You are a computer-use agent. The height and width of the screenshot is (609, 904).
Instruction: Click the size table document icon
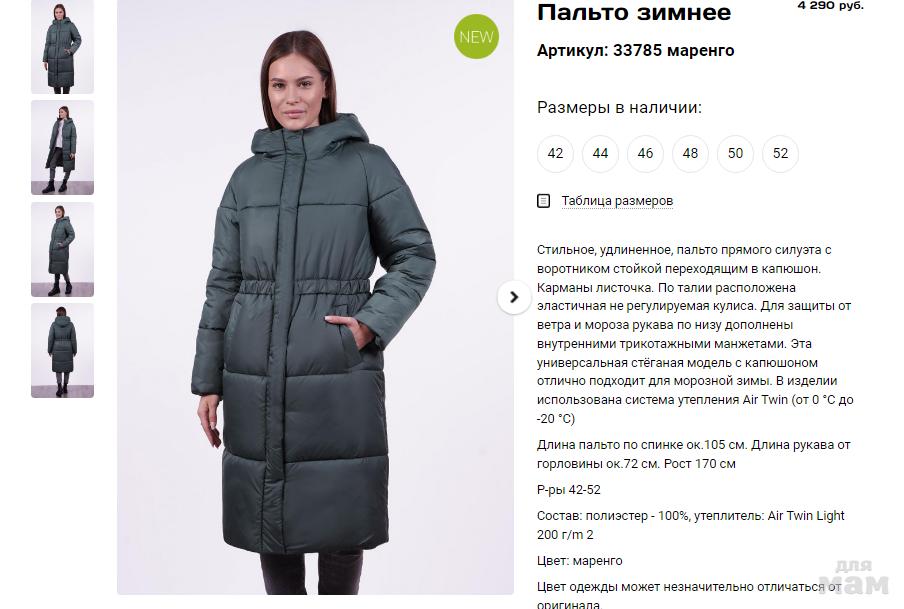543,201
